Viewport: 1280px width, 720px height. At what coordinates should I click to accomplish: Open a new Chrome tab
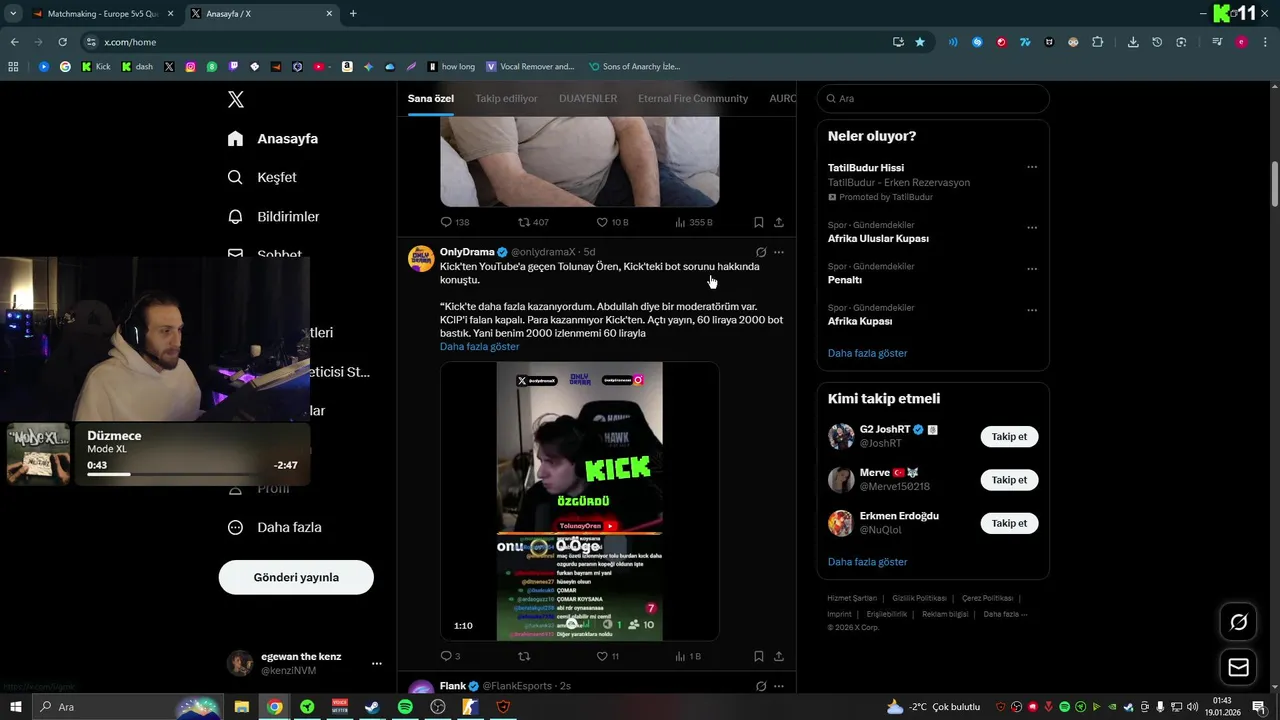click(x=353, y=14)
